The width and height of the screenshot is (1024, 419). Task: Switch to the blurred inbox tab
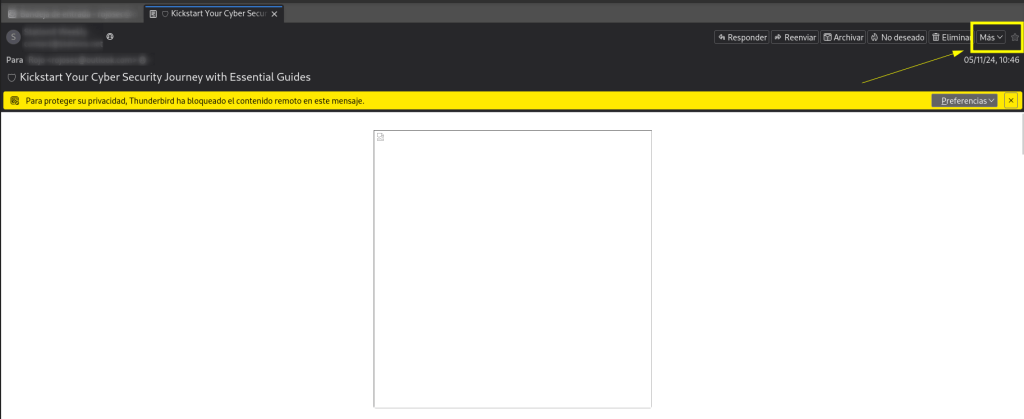(x=70, y=14)
